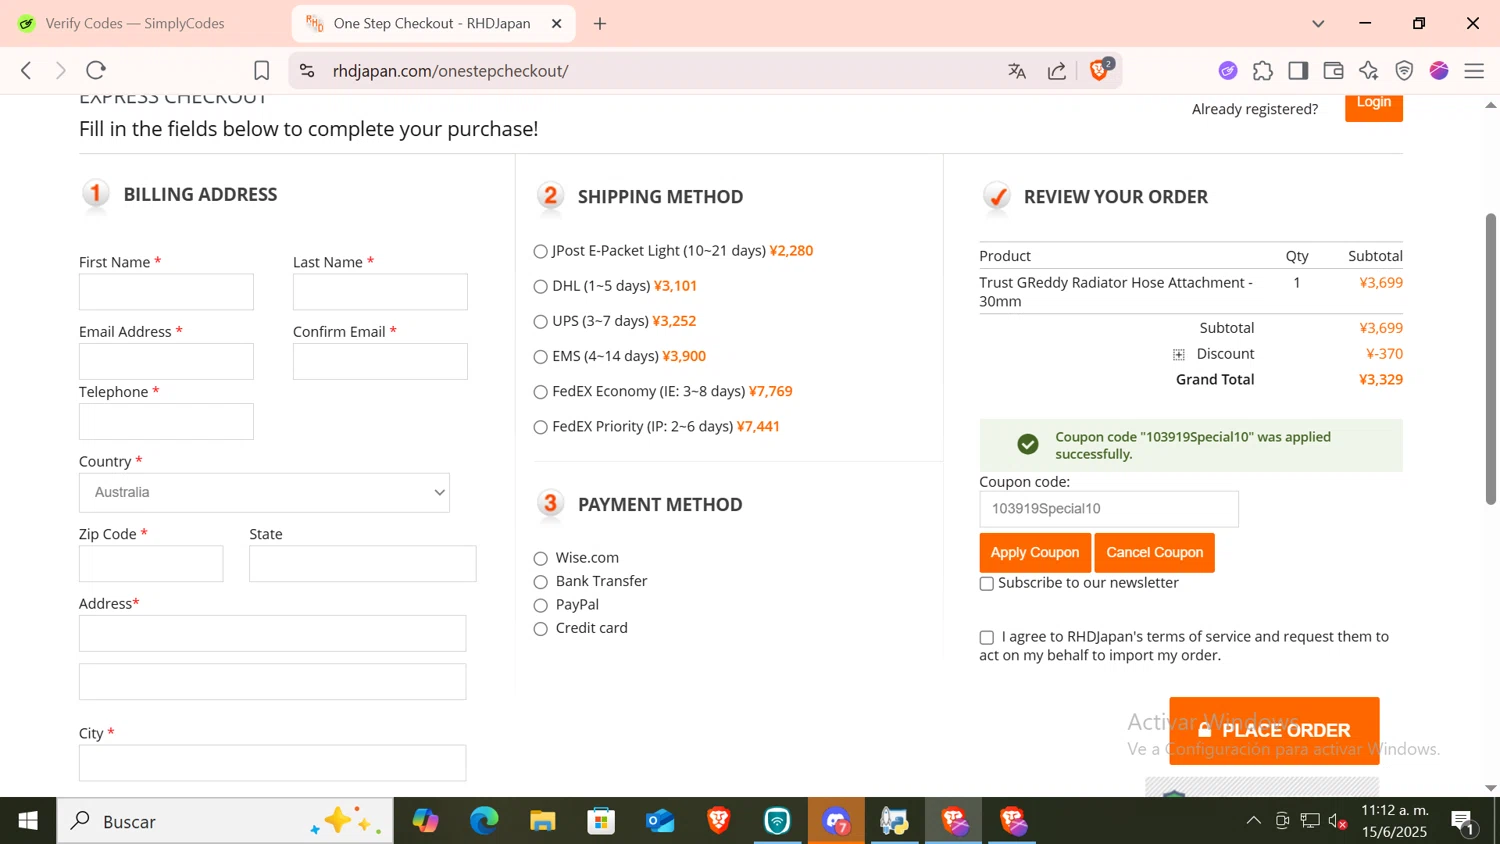Select the One Step Checkout RHDJapan tab
The height and width of the screenshot is (844, 1500).
433,23
